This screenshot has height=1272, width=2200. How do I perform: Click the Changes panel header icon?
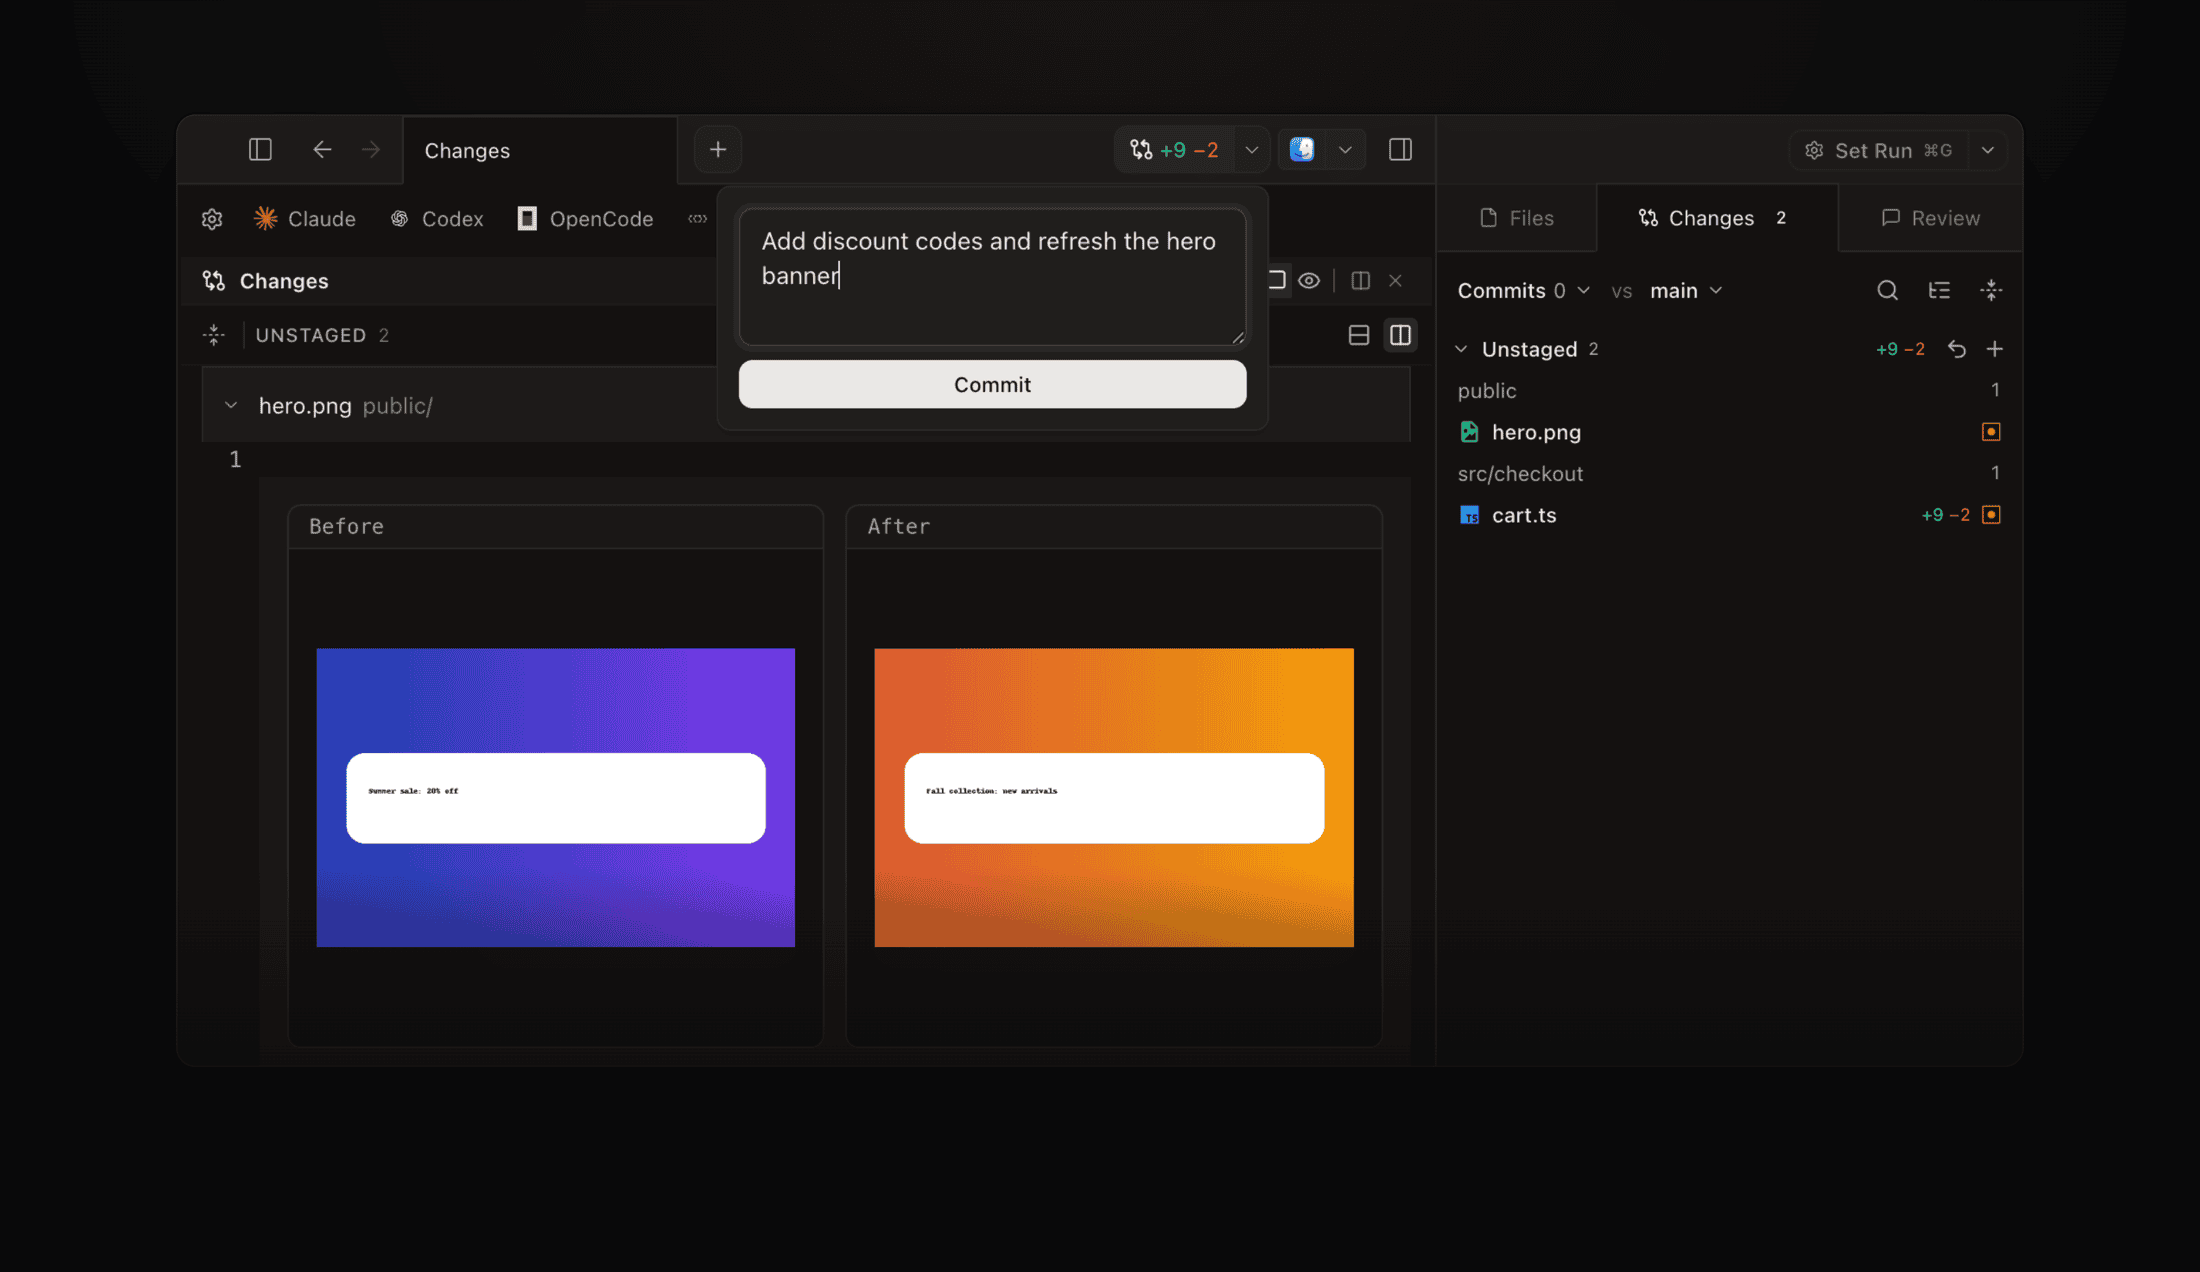[x=214, y=281]
